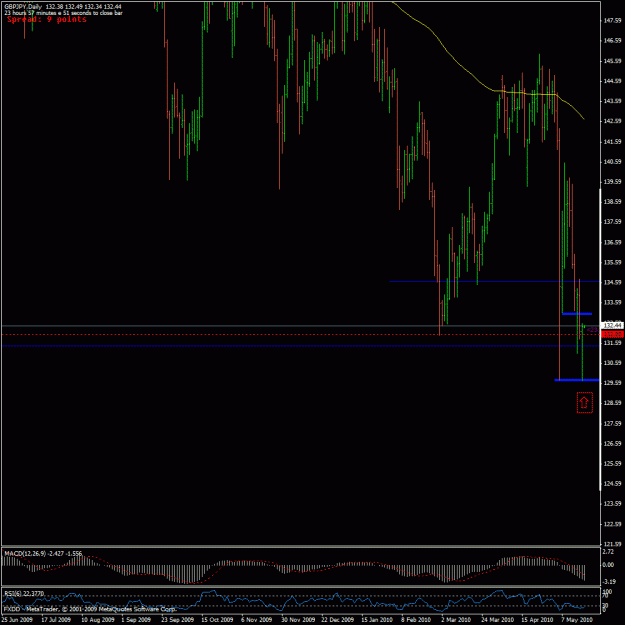625x625 pixels.
Task: Click the 23 Sep 2009 date label
Action: tap(177, 620)
